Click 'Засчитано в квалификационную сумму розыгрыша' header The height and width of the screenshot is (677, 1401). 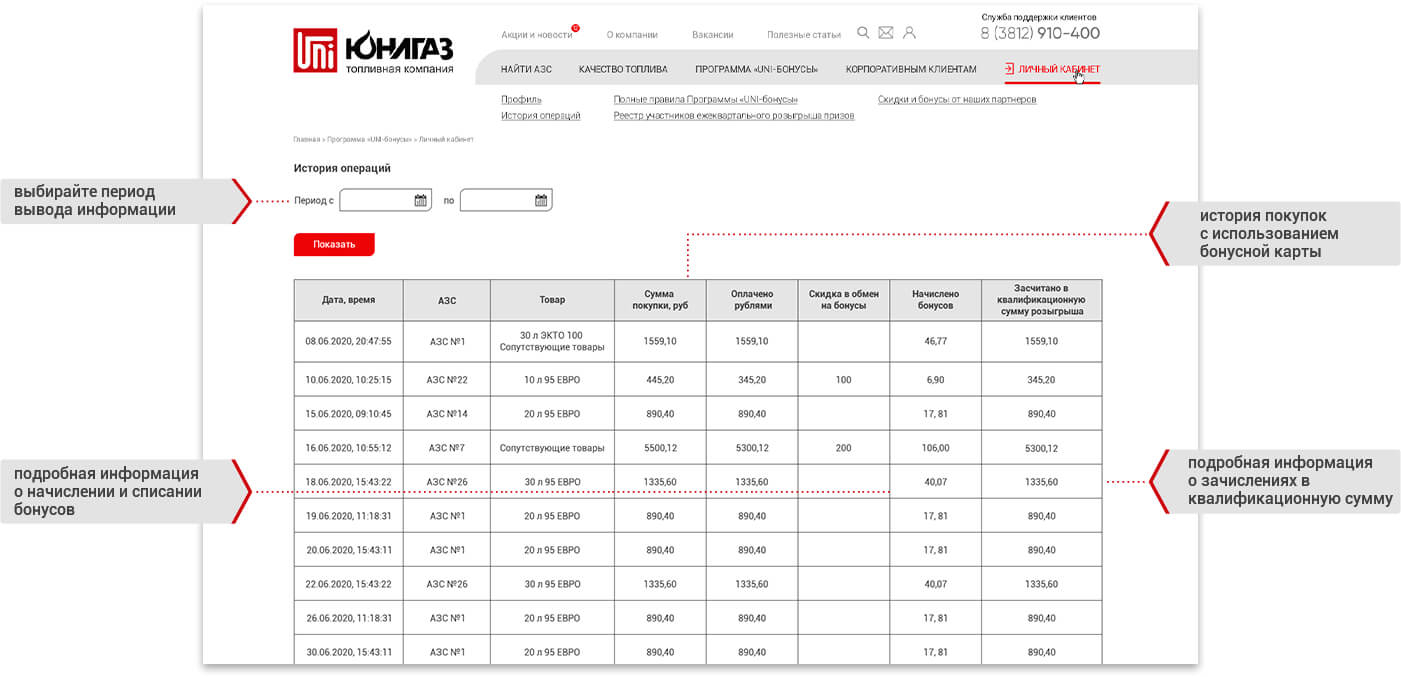click(x=1042, y=300)
